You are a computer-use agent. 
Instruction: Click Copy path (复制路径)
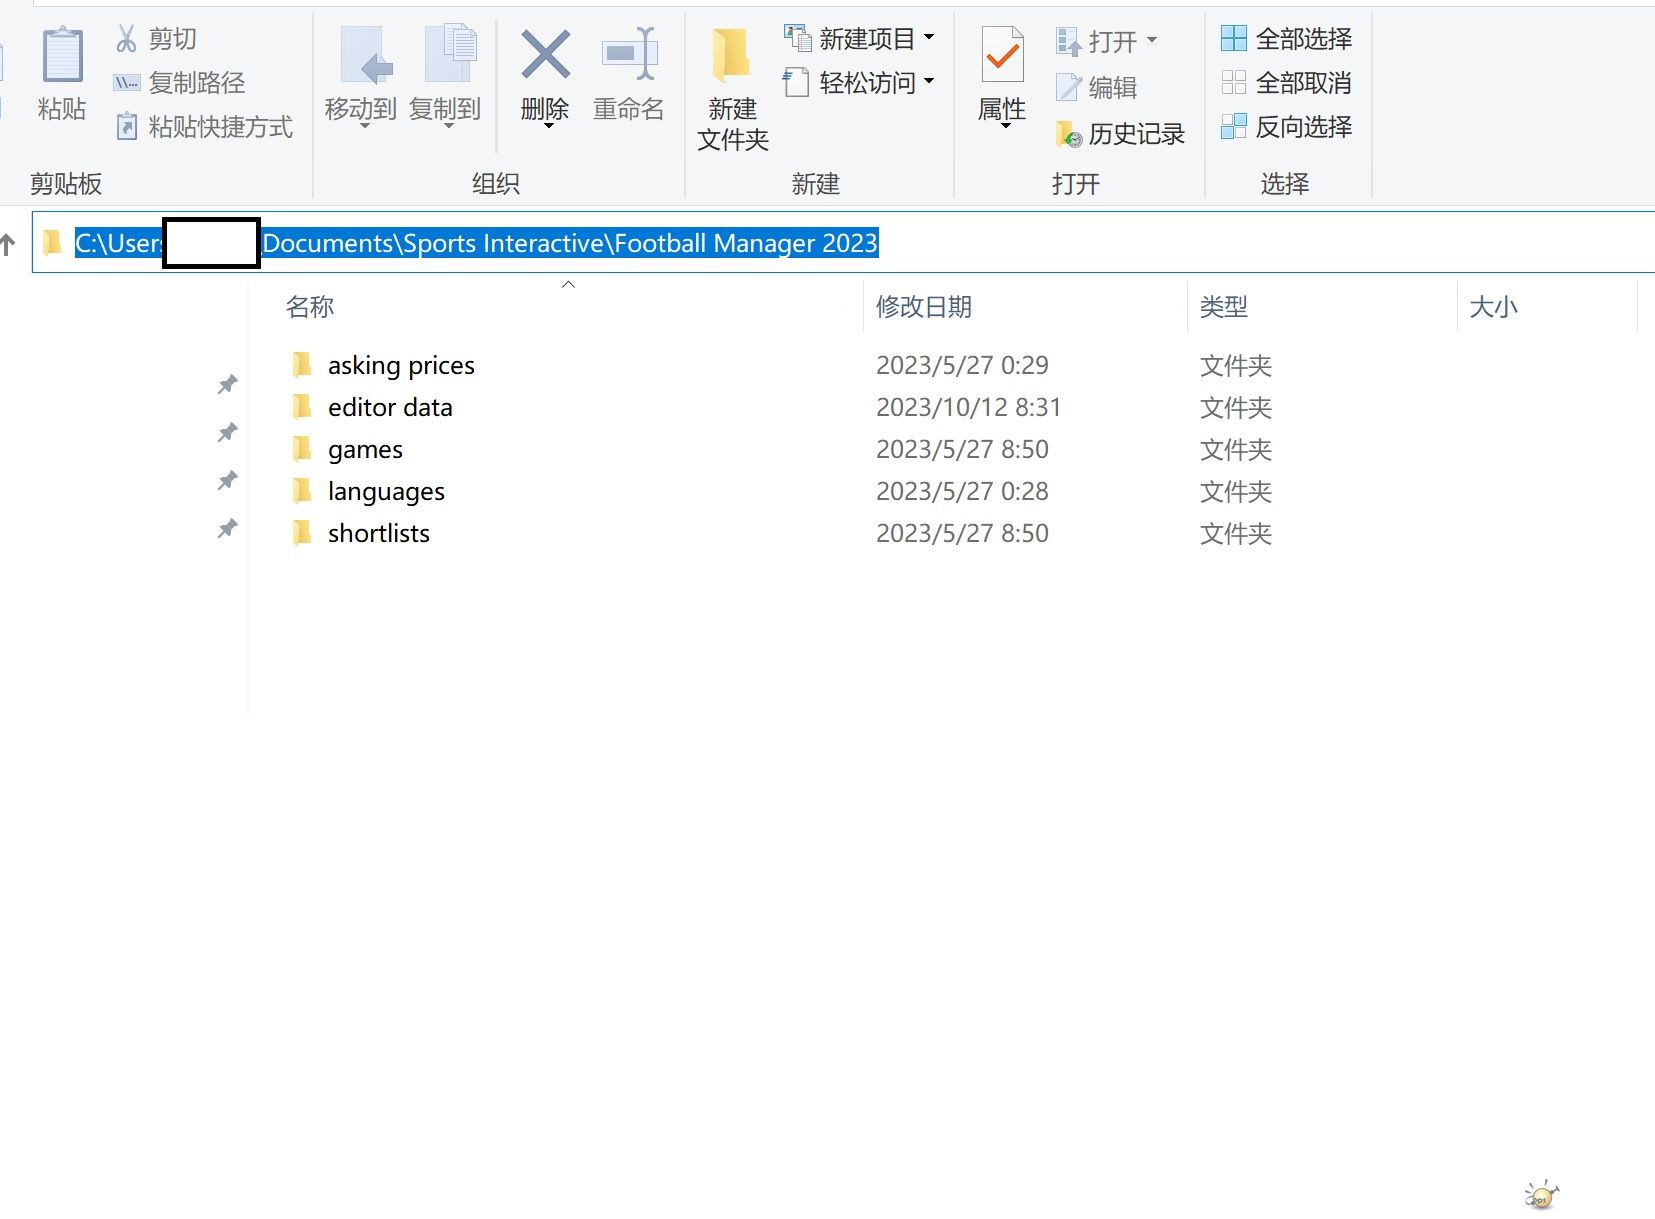pyautogui.click(x=180, y=83)
